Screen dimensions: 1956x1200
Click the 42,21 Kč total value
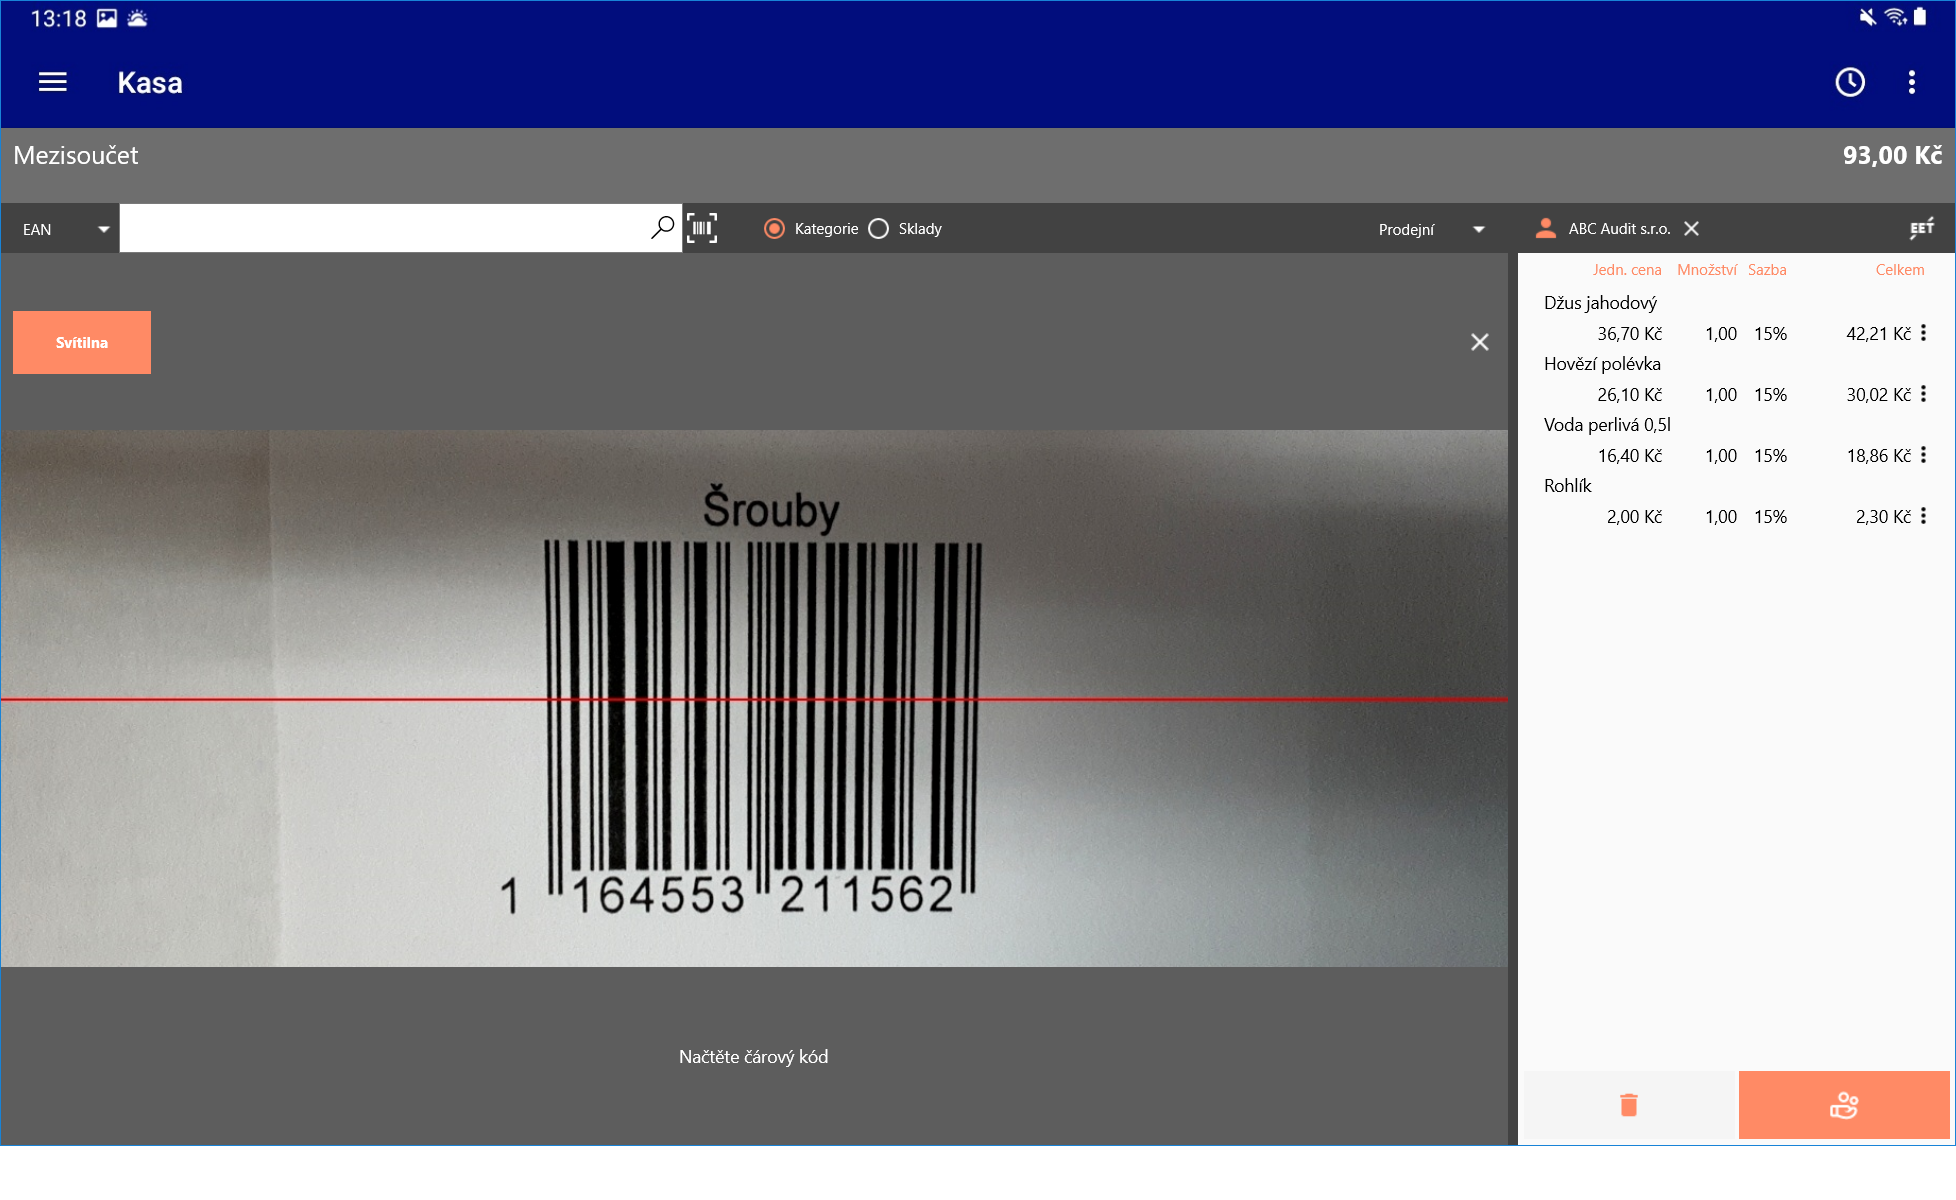click(1878, 334)
